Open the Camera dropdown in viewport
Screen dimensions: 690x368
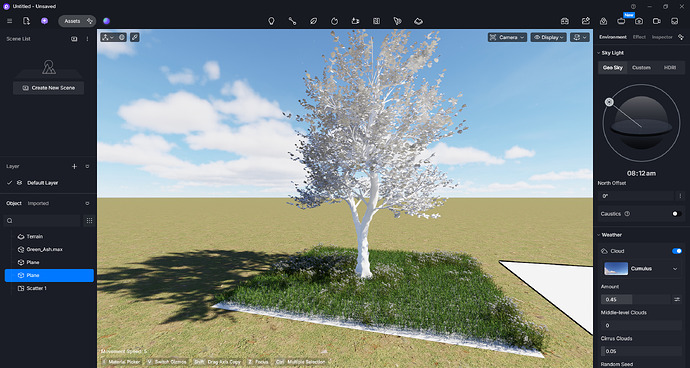pos(507,37)
